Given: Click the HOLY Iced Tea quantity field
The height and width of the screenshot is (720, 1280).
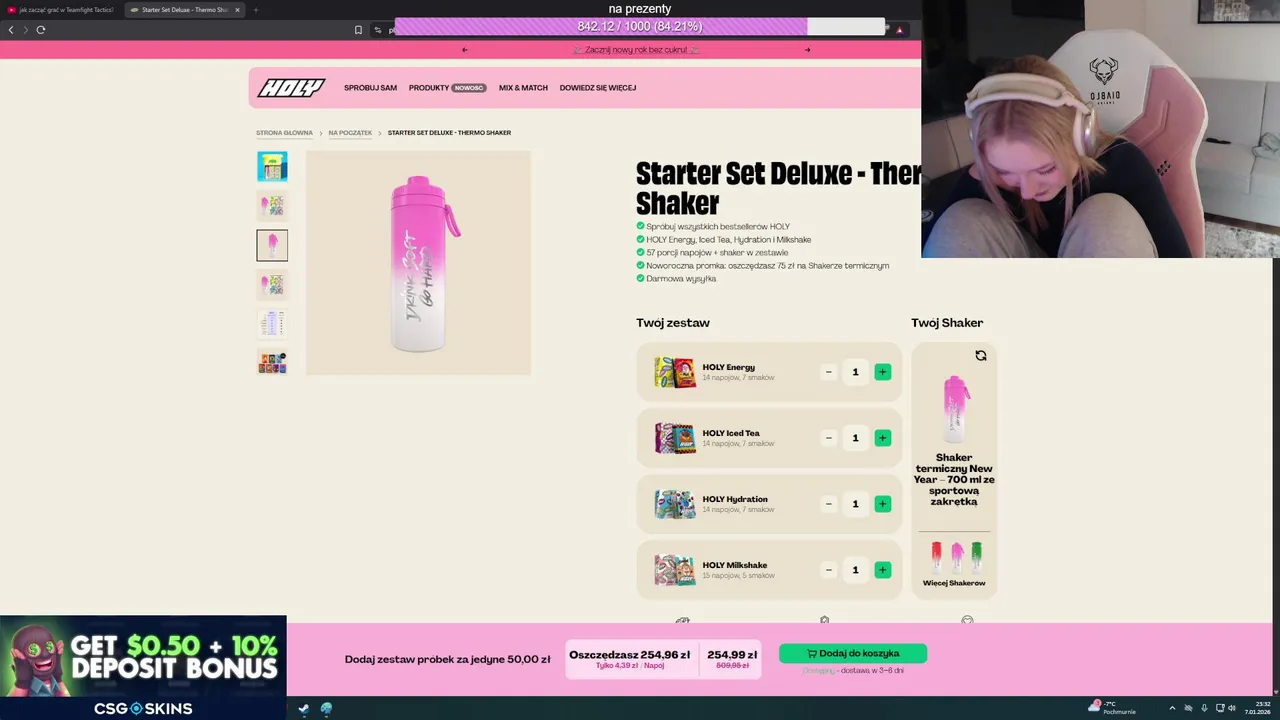Looking at the screenshot, I should (855, 438).
